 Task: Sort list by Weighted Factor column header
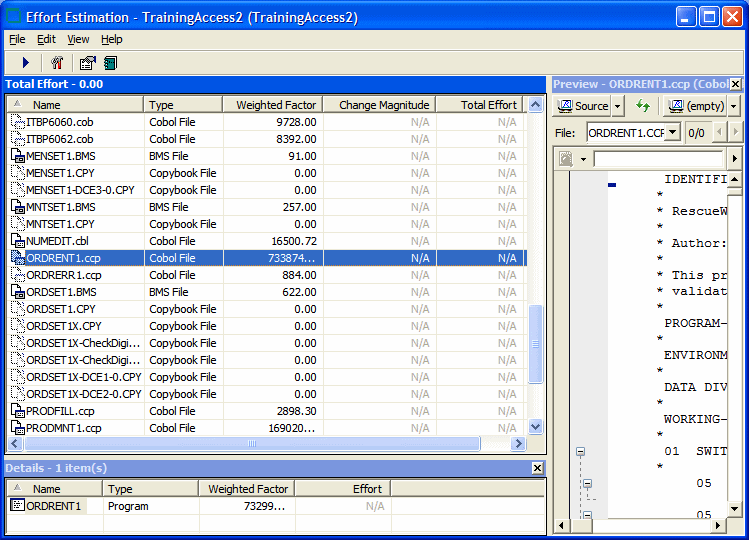pos(275,105)
